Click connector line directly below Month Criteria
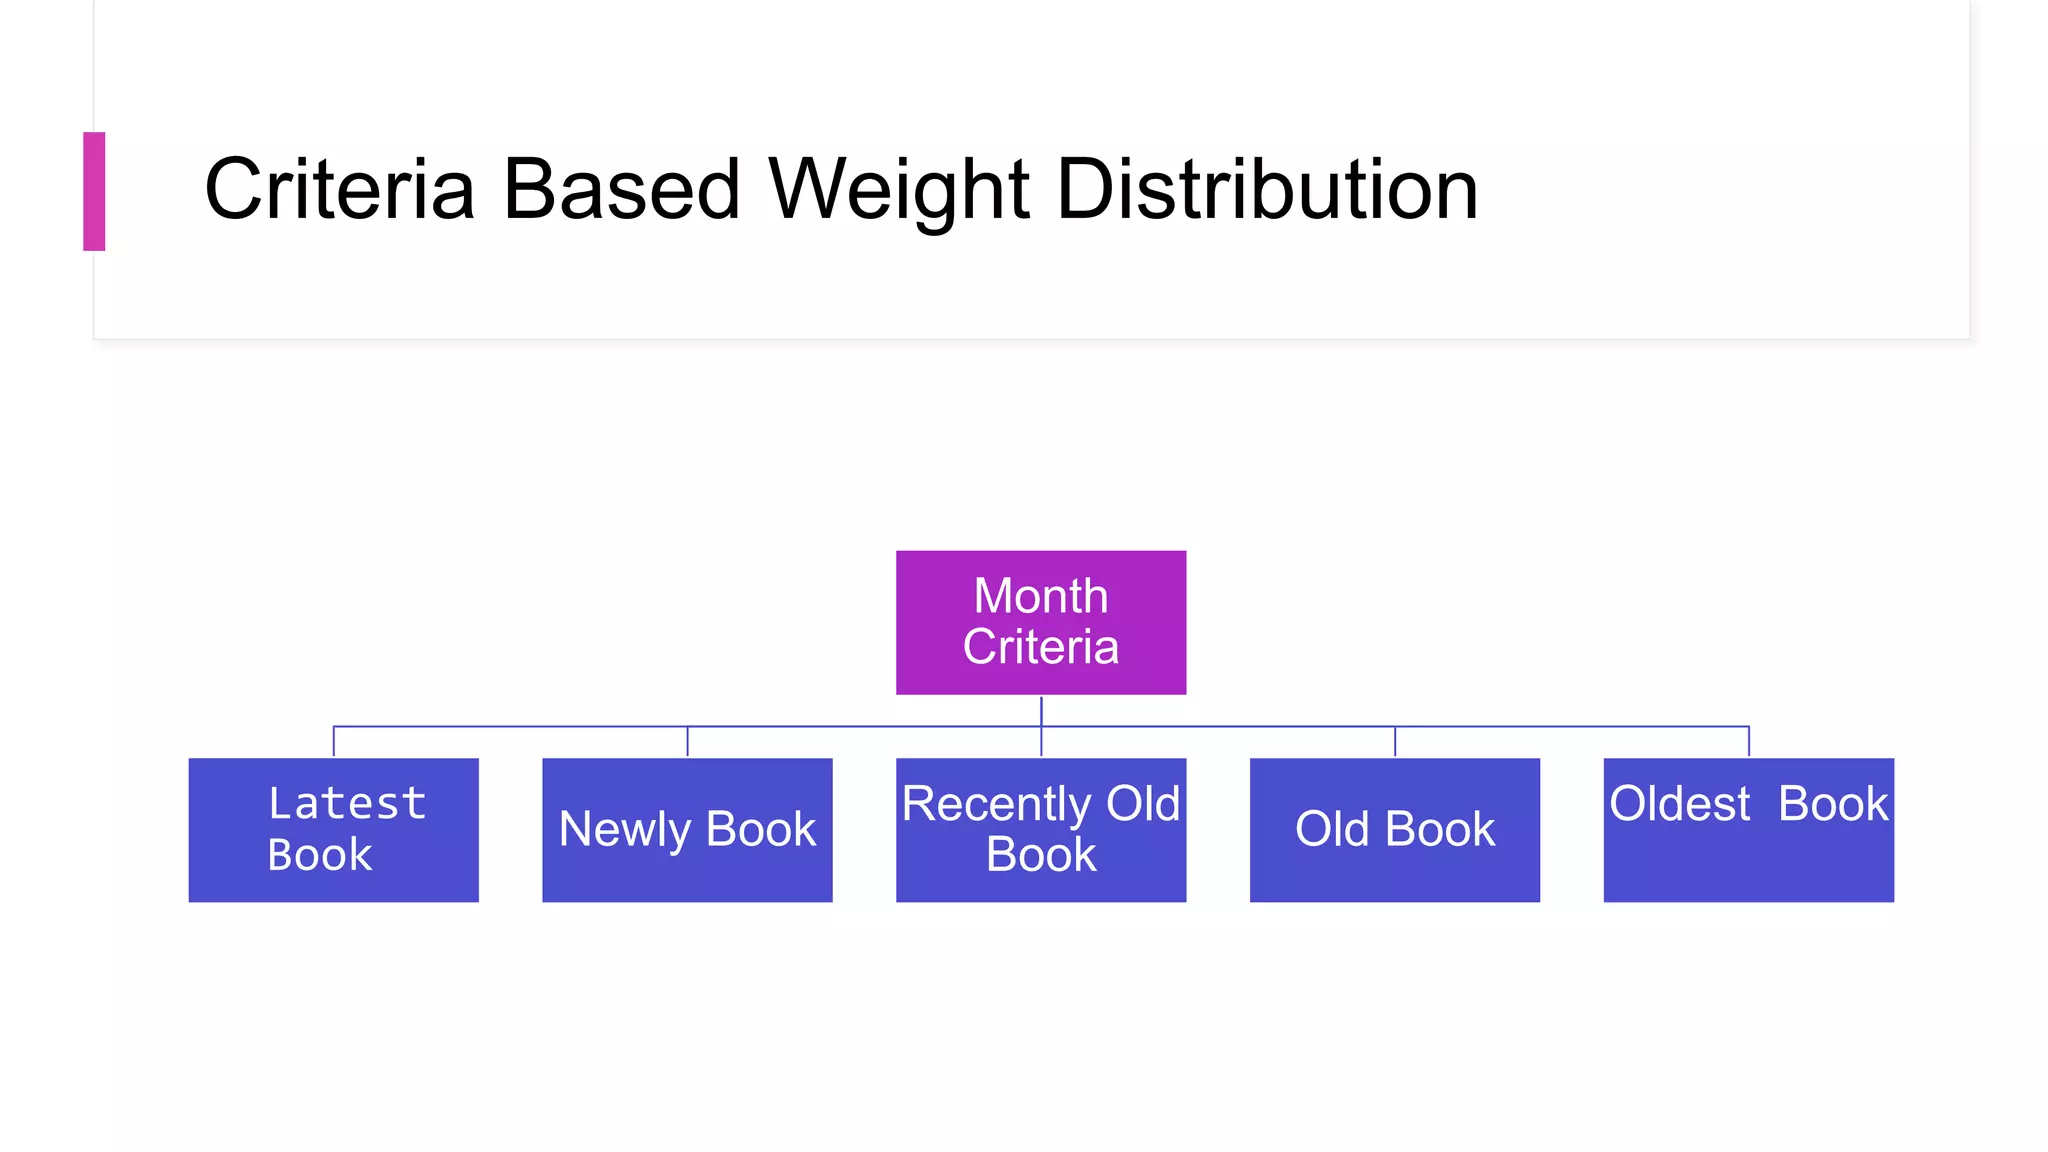This screenshot has height=1152, width=2048. 1041,710
